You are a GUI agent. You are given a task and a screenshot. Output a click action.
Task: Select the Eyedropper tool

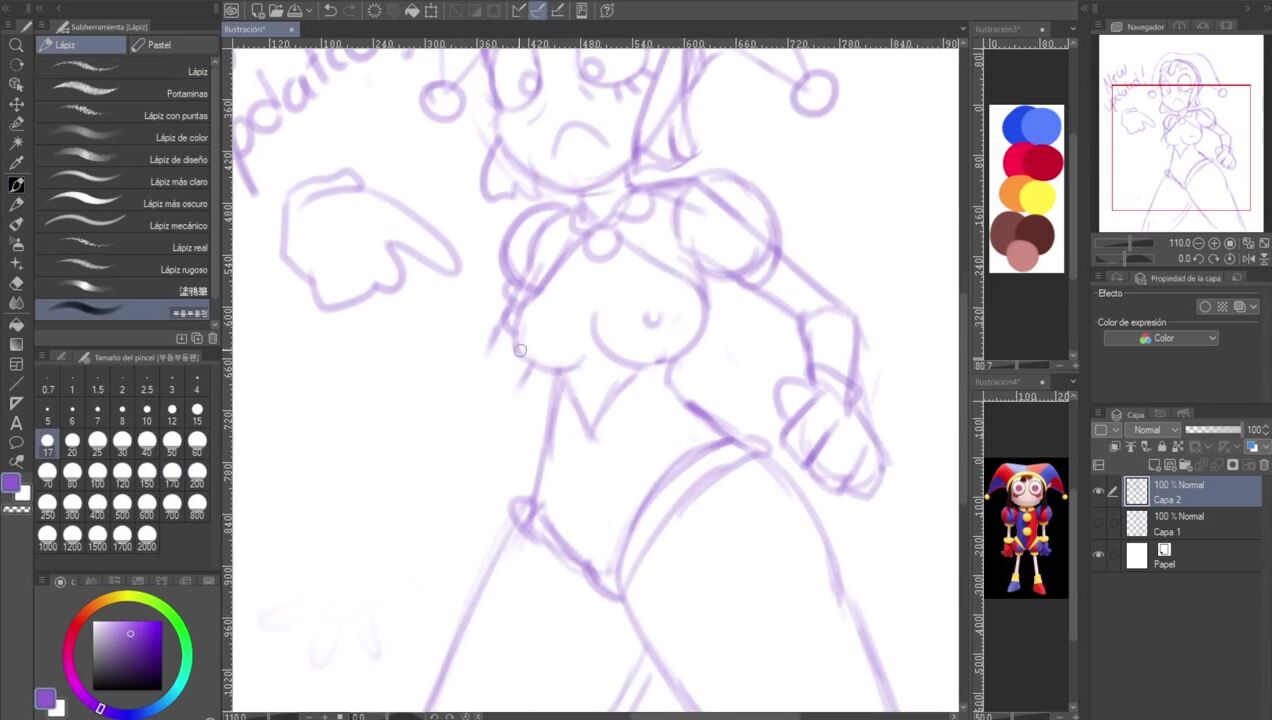[16, 164]
